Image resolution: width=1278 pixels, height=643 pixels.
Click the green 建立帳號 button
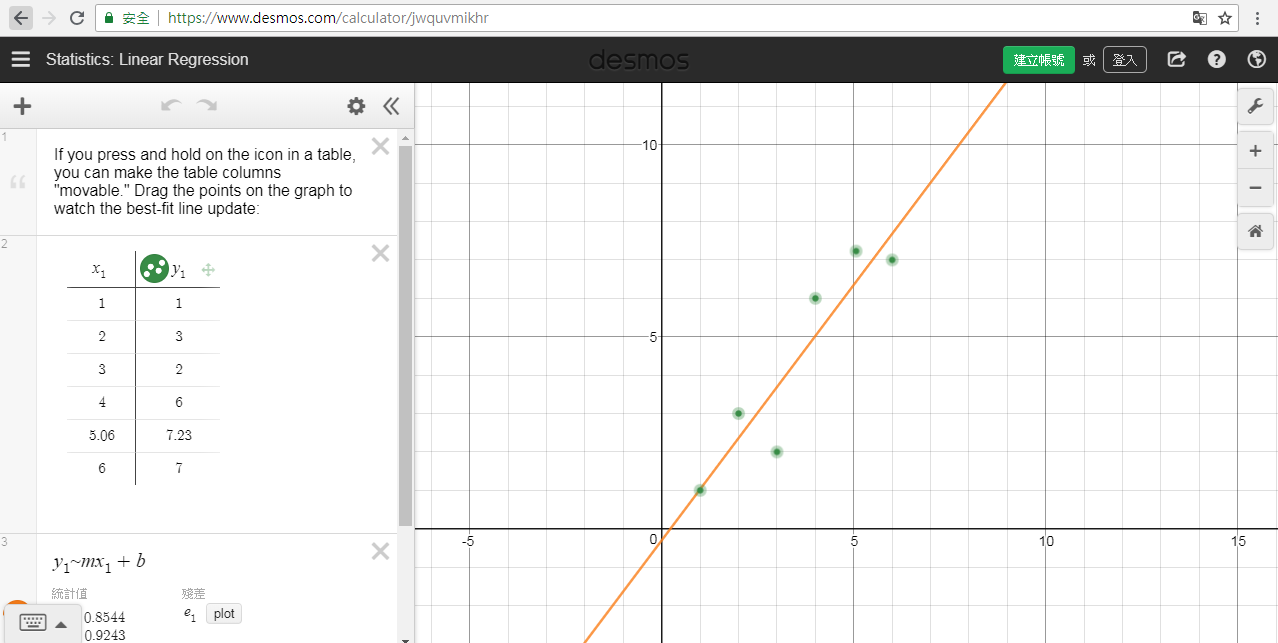[x=1039, y=60]
